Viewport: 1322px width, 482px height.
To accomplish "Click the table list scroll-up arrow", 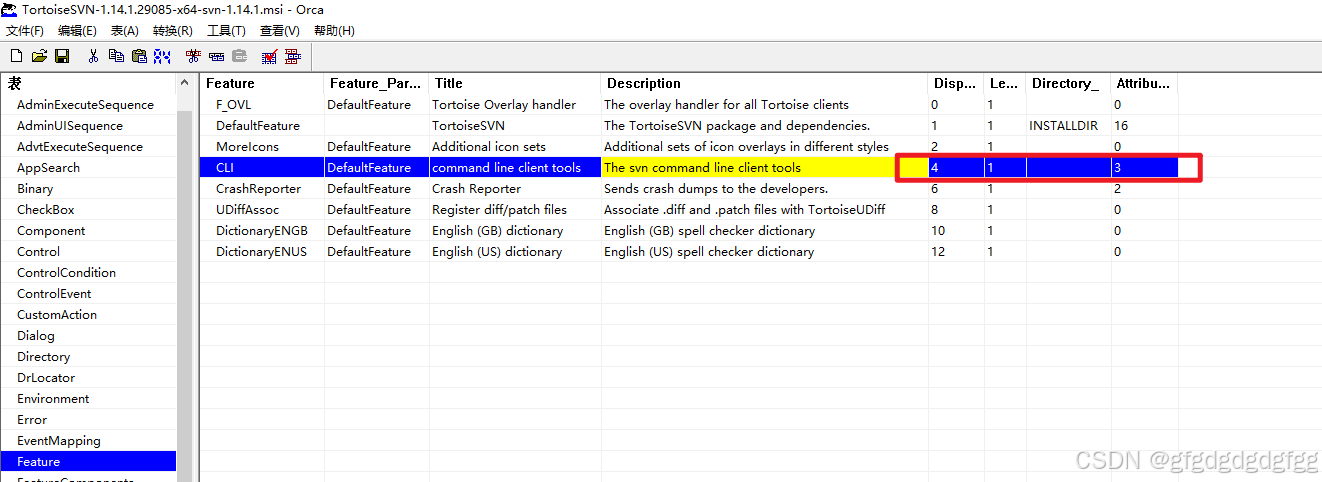I will (184, 83).
